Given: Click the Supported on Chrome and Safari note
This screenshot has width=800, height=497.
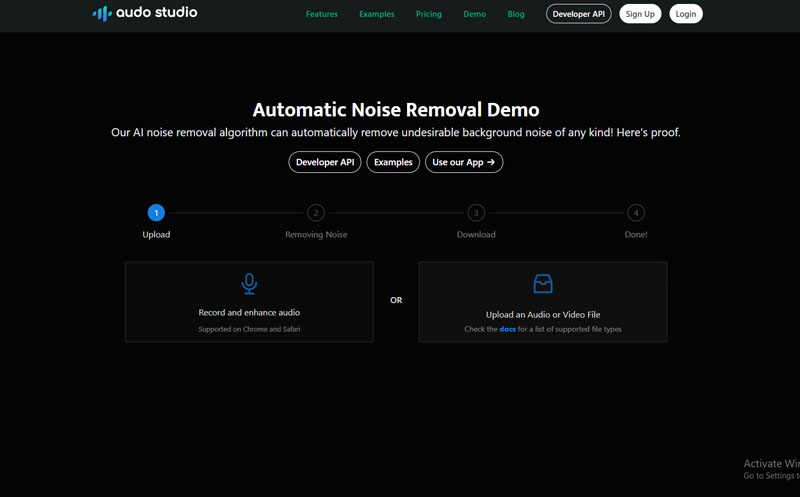Looking at the screenshot, I should click(249, 329).
